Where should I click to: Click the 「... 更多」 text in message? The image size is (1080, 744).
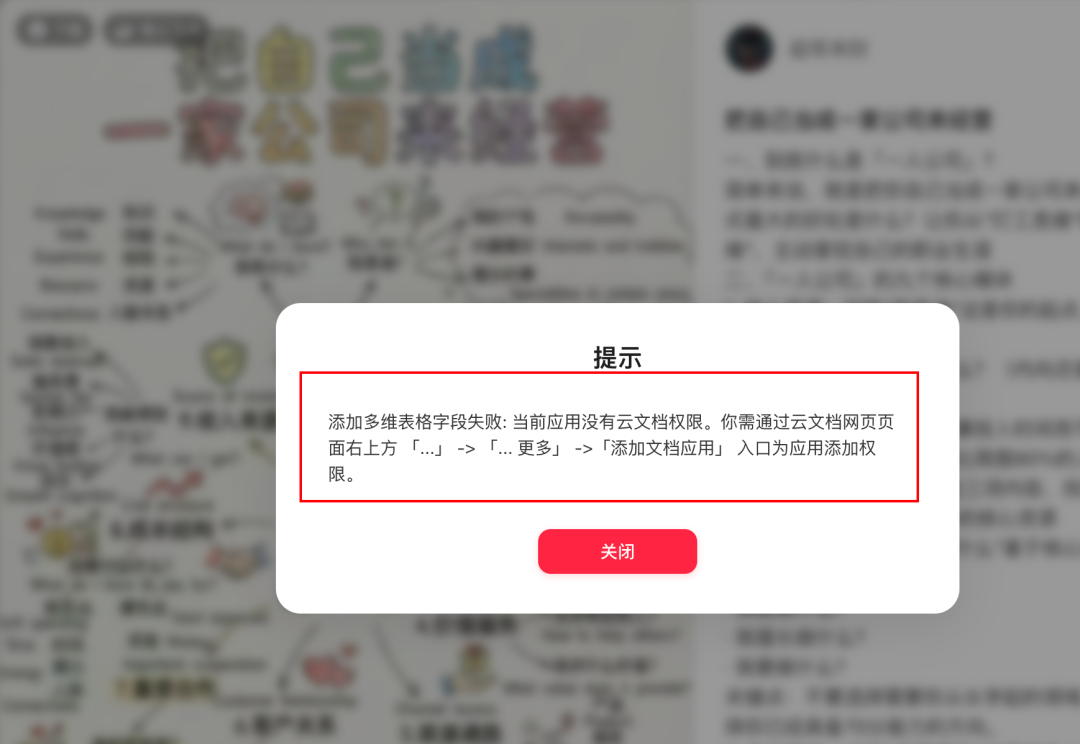[525, 448]
